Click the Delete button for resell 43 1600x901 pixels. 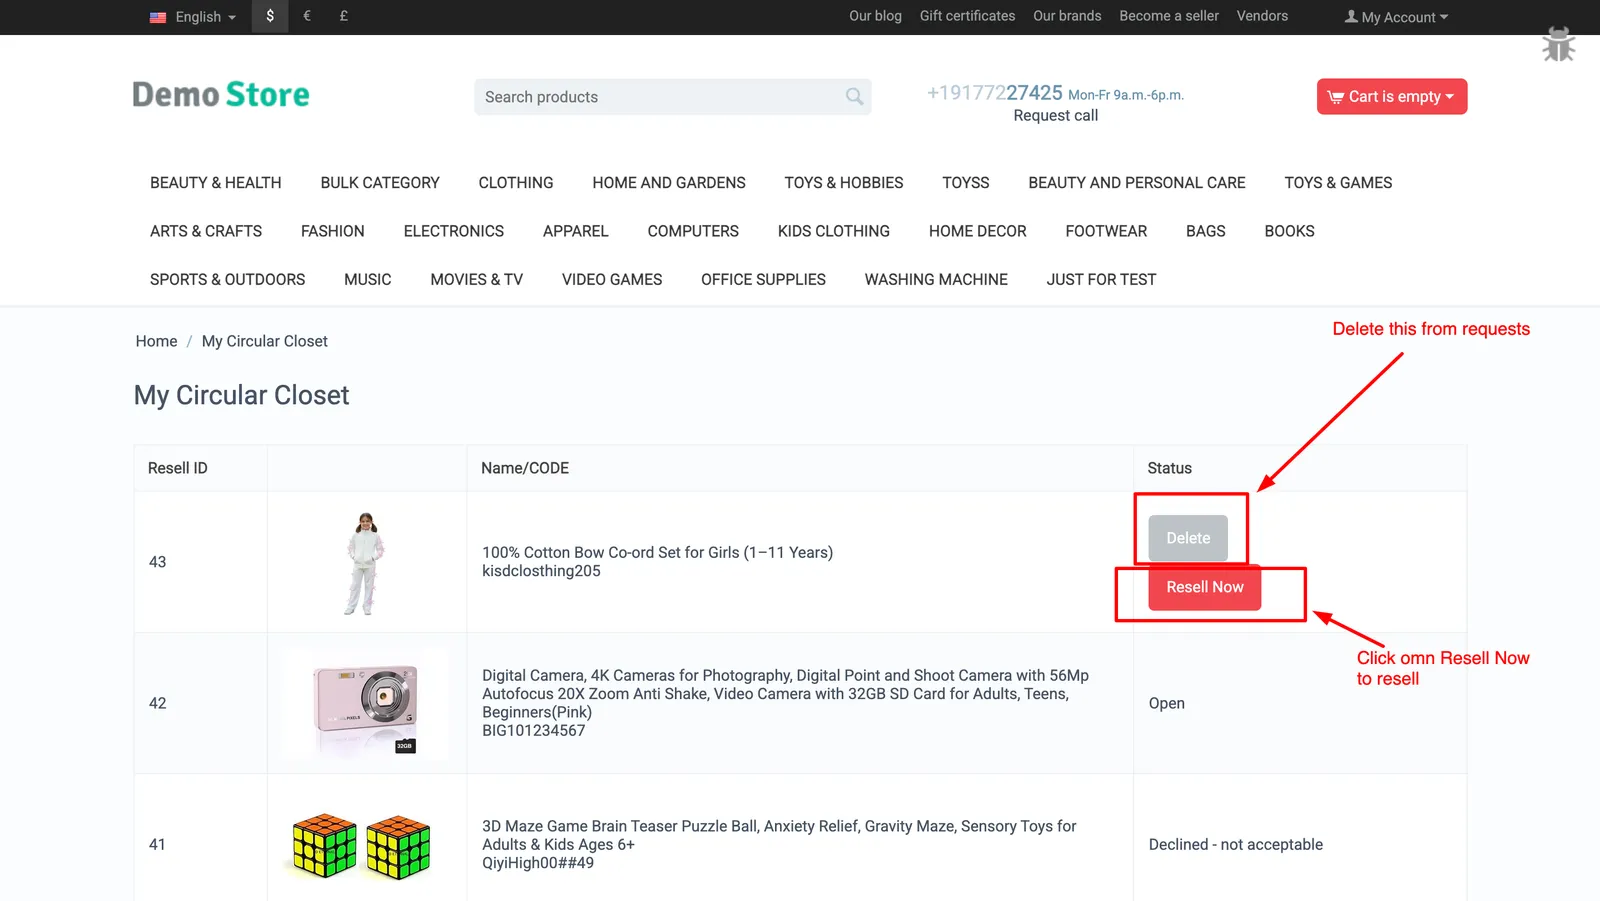point(1188,538)
